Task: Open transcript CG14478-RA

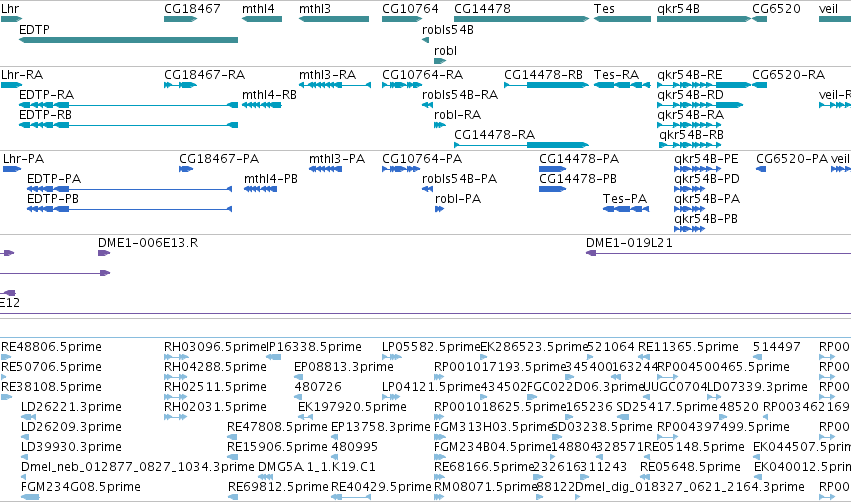Action: pyautogui.click(x=494, y=135)
